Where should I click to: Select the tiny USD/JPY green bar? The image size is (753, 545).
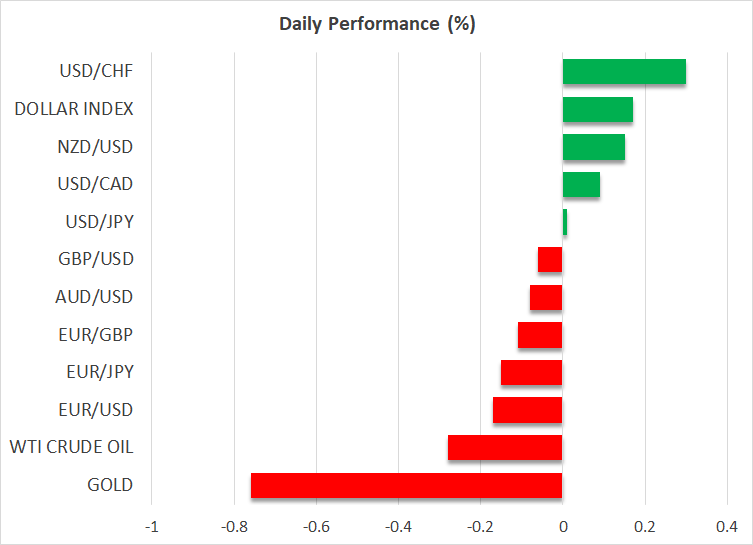click(x=565, y=222)
